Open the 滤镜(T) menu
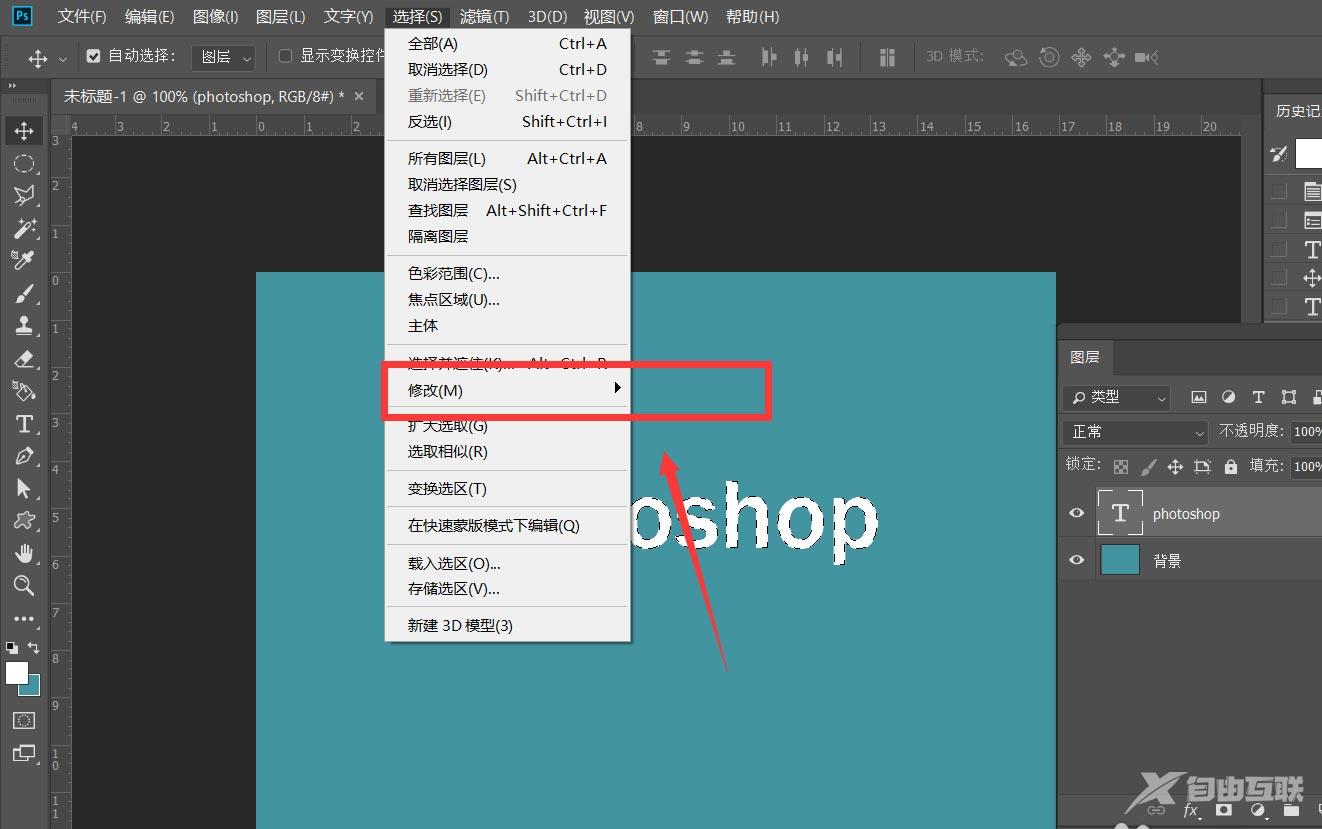 (484, 17)
